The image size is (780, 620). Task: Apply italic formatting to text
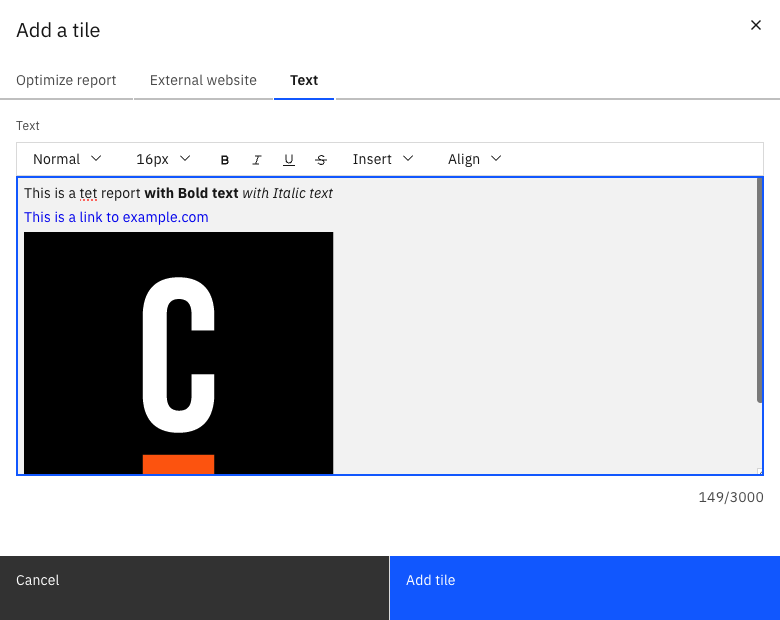pos(257,160)
